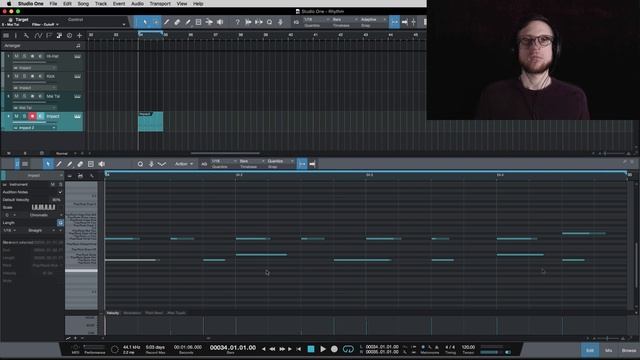
Task: Click the magnifier zoom icon in arrange toolbar
Action: point(269,22)
